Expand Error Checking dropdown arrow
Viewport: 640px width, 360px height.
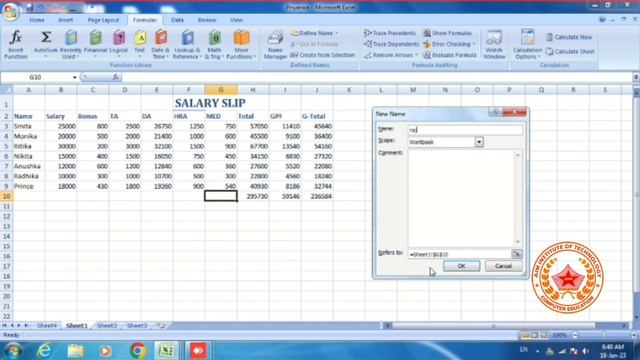[x=473, y=44]
